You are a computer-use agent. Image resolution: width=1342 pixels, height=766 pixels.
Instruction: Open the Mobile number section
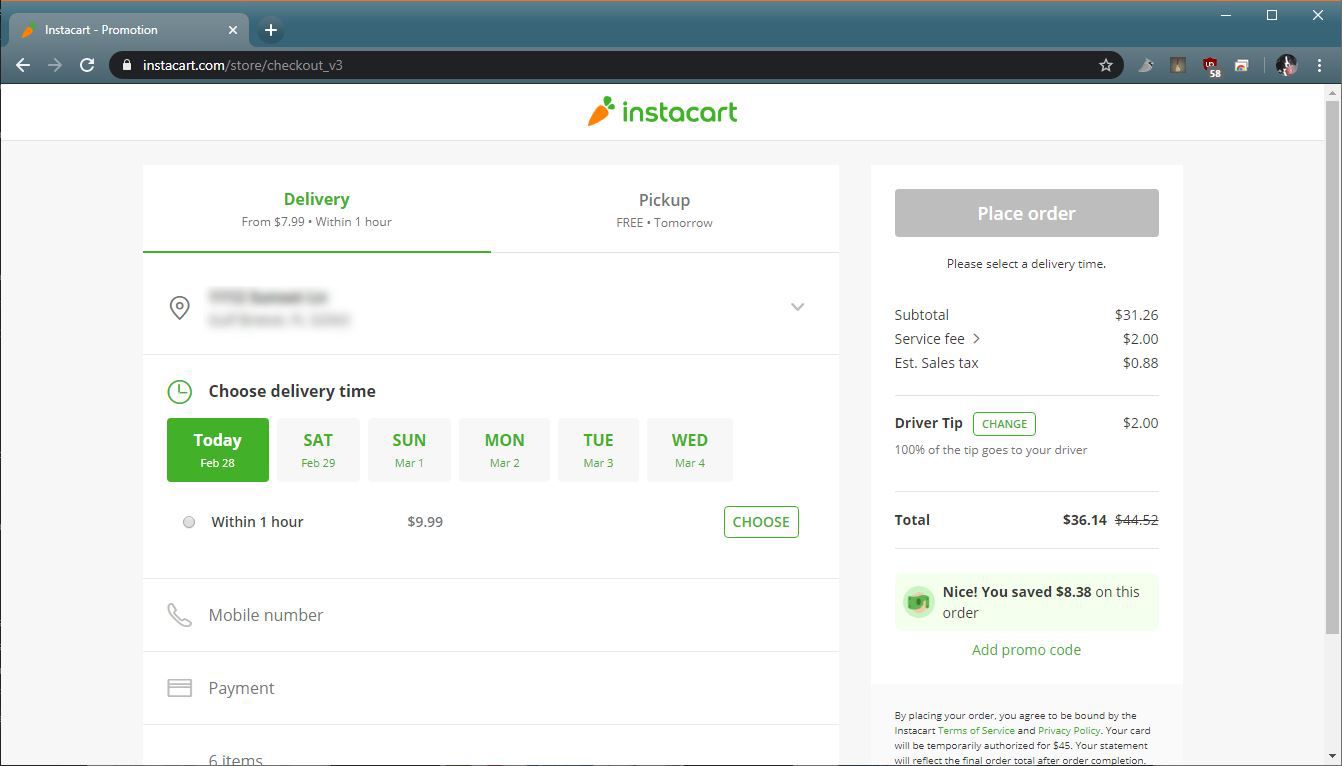click(491, 615)
